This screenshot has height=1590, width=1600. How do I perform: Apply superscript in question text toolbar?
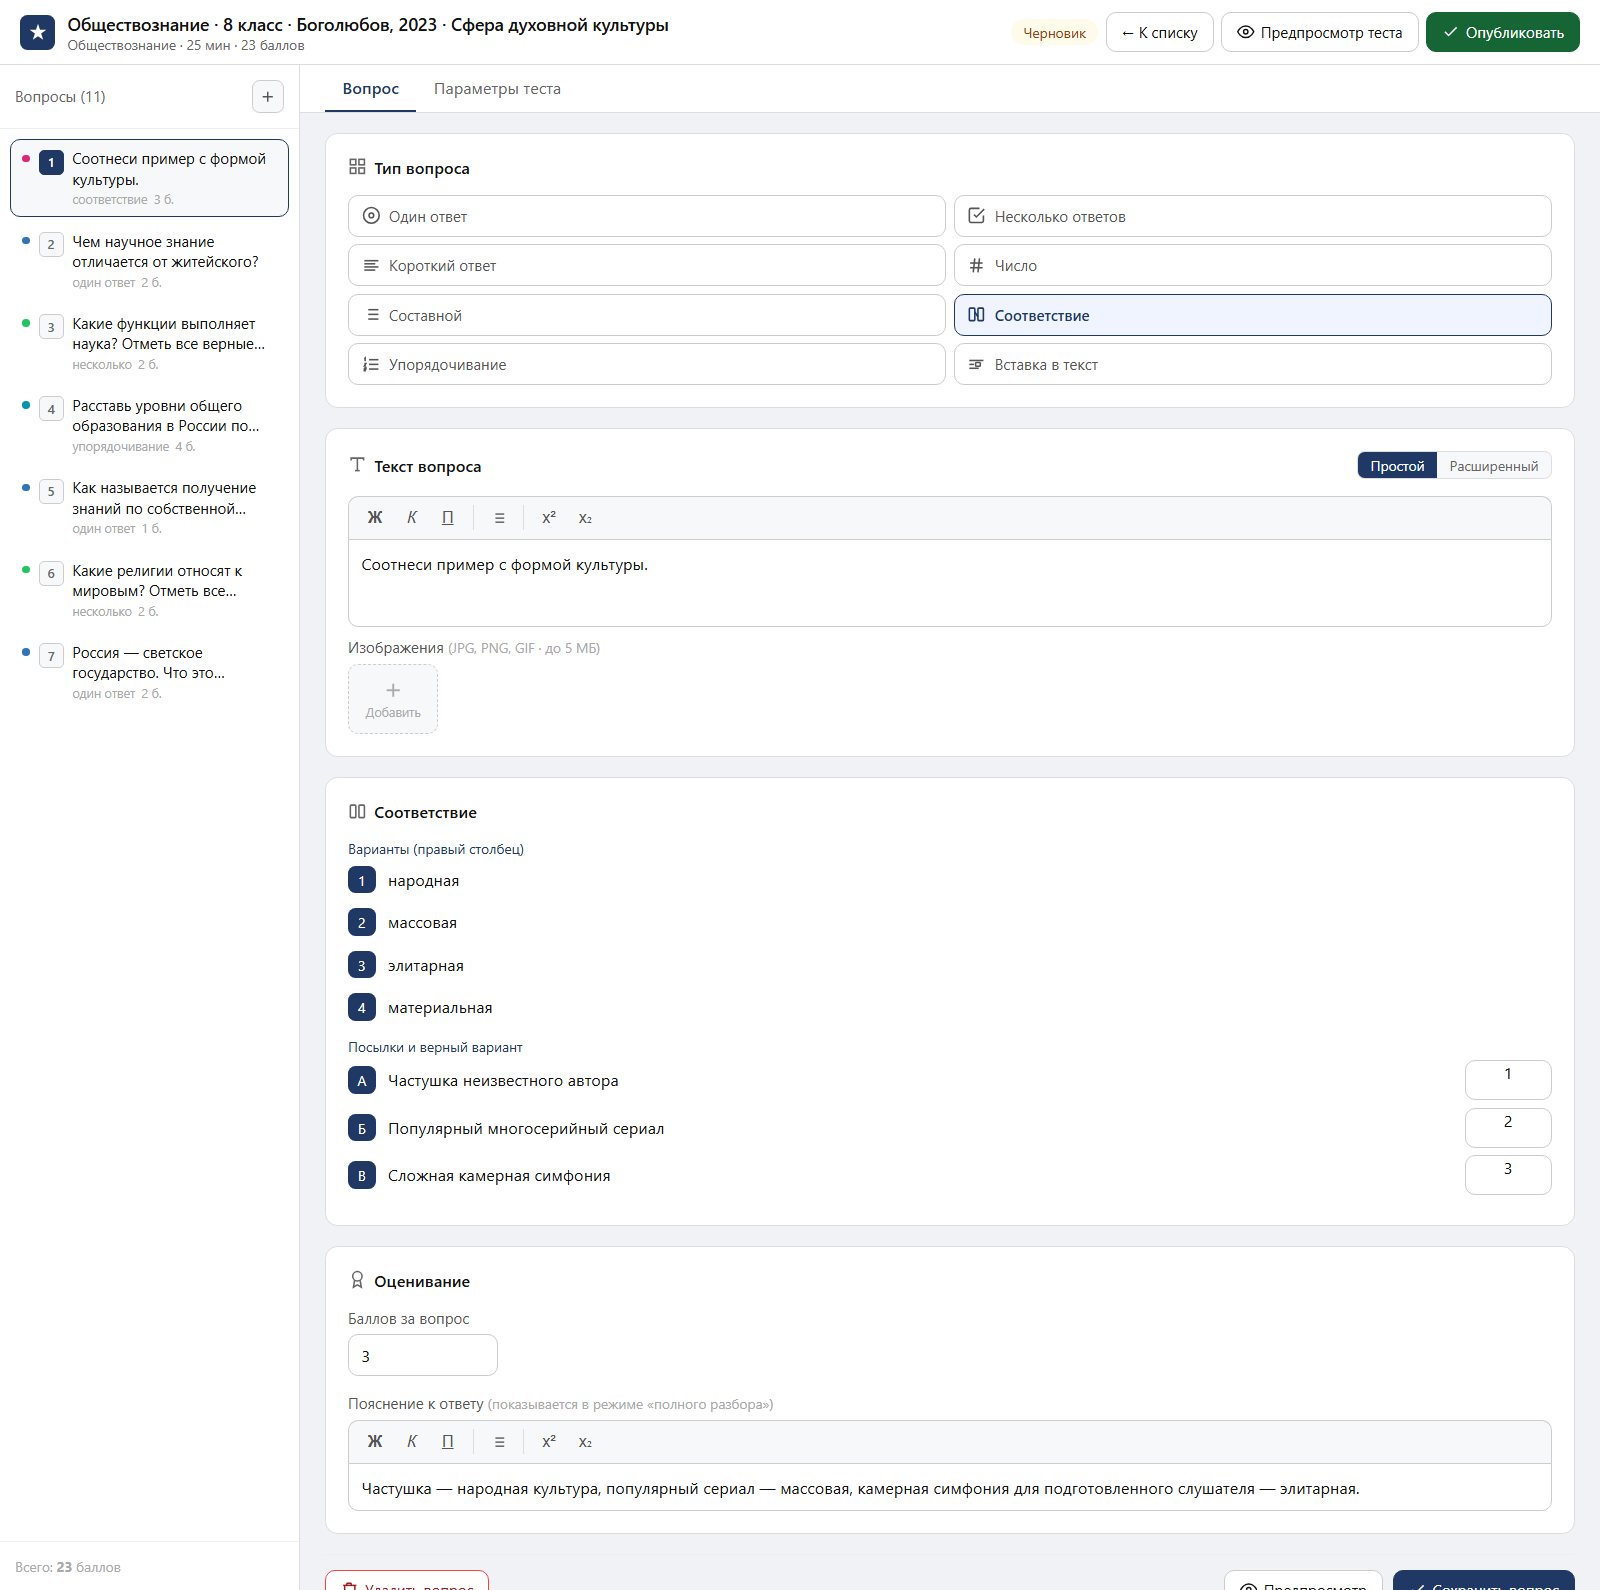(549, 518)
